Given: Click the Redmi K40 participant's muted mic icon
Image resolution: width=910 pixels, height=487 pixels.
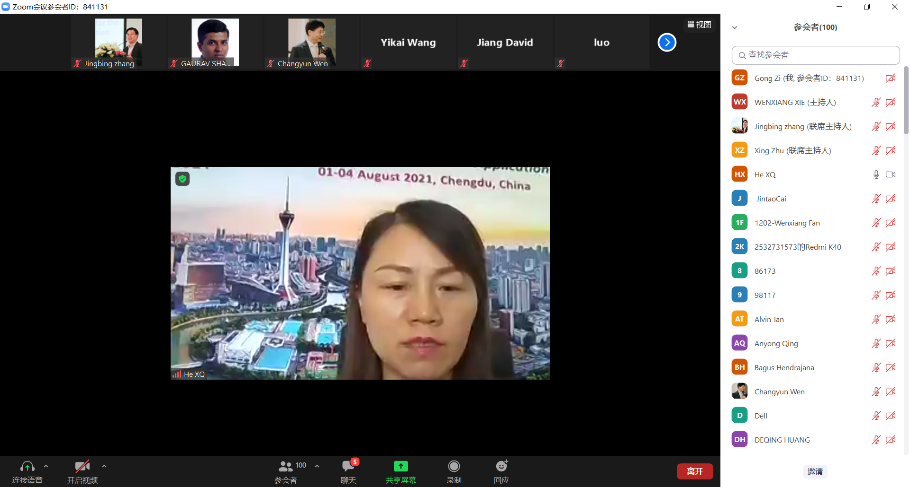Looking at the screenshot, I should click(x=876, y=247).
